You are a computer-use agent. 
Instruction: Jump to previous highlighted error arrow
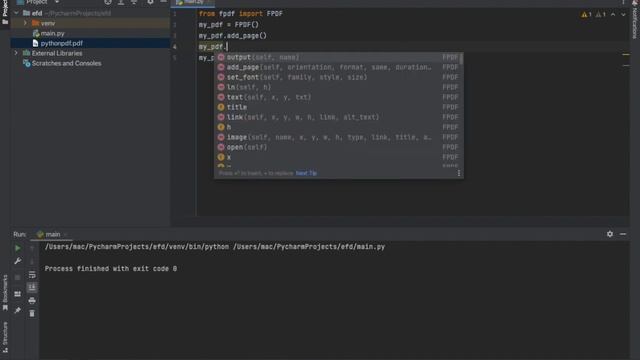pos(613,14)
